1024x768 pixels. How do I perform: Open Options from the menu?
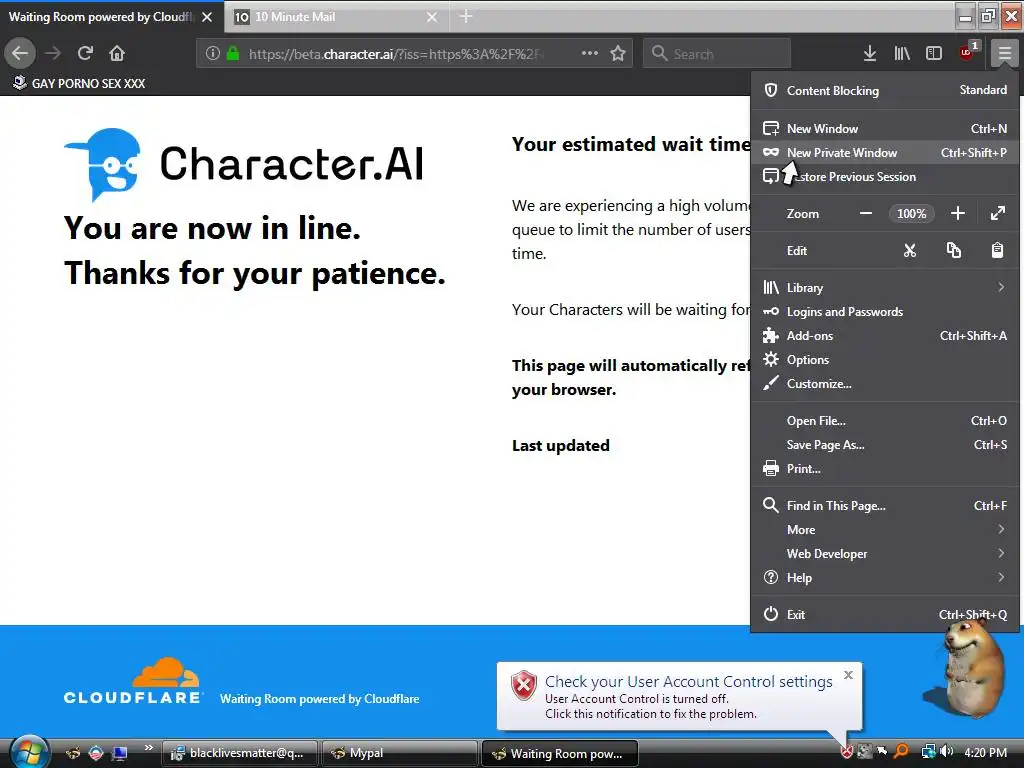[885, 360]
